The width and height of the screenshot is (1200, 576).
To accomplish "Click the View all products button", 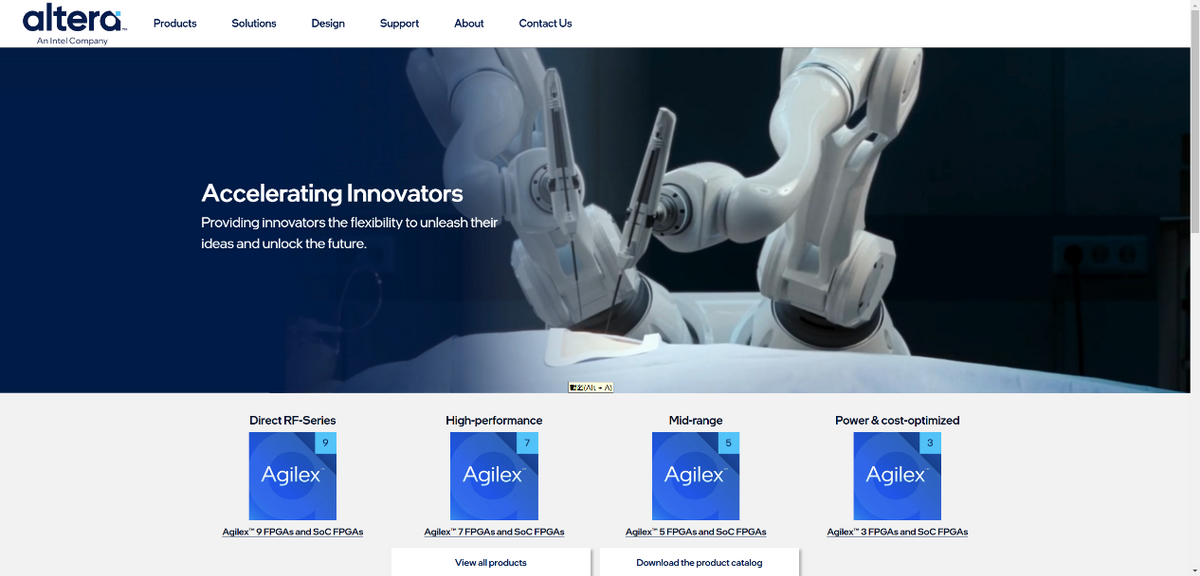I will [490, 562].
